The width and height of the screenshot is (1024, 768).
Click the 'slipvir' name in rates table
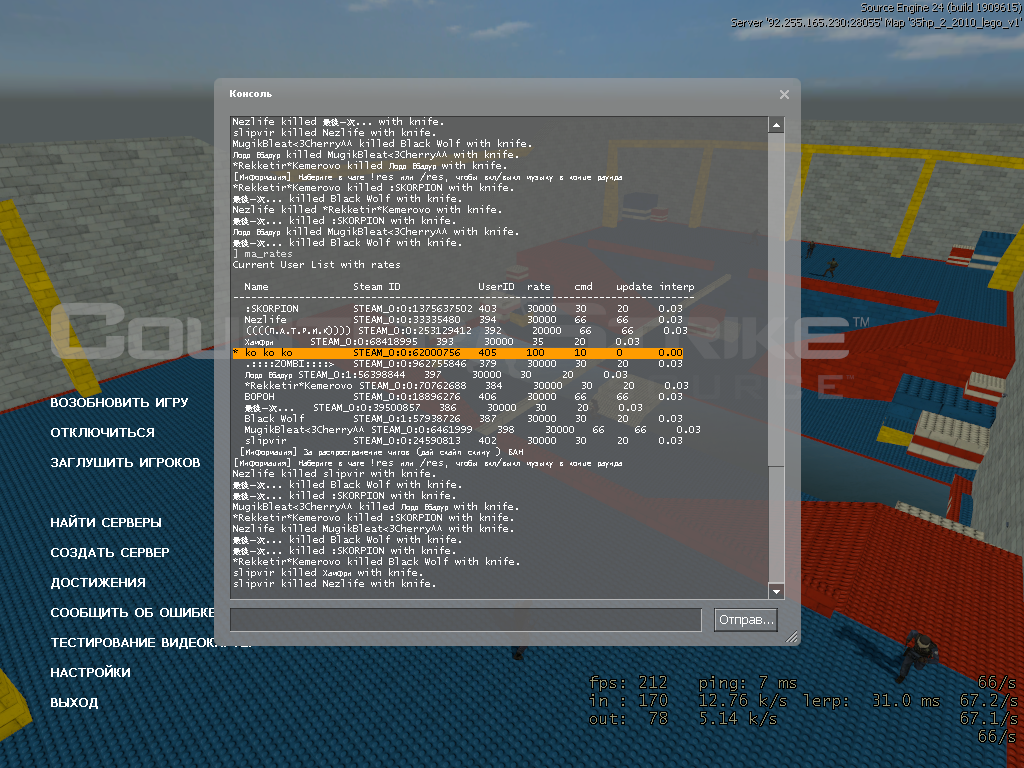265,441
